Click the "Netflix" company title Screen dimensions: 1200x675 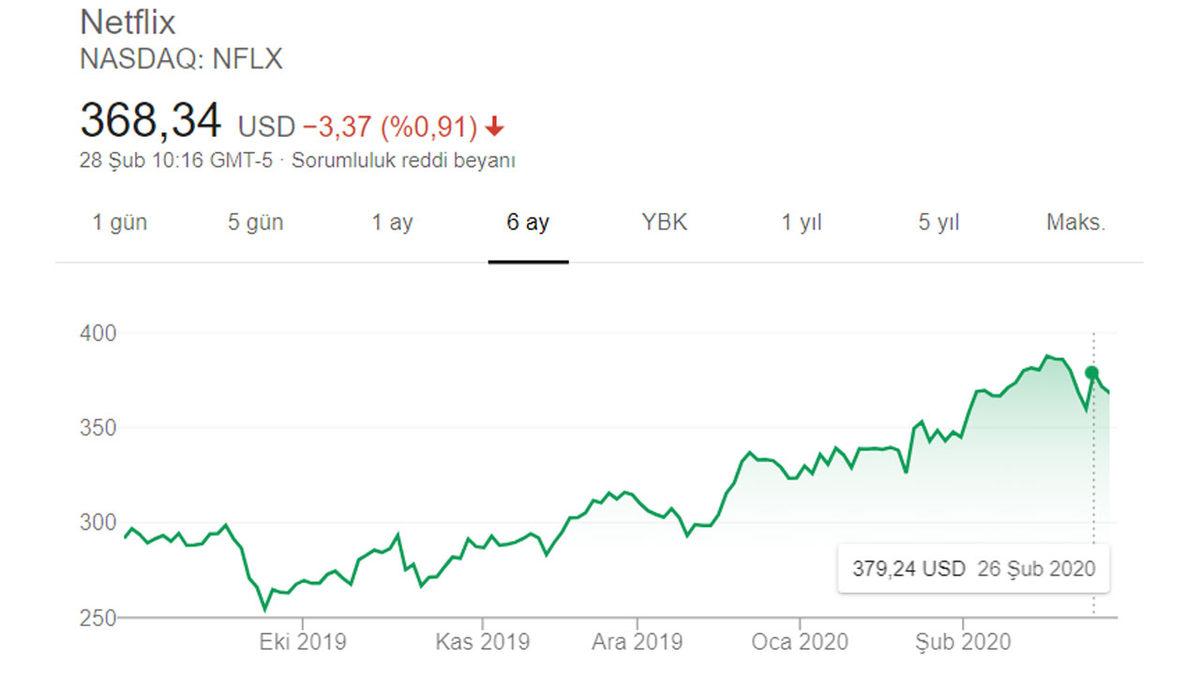pyautogui.click(x=130, y=22)
